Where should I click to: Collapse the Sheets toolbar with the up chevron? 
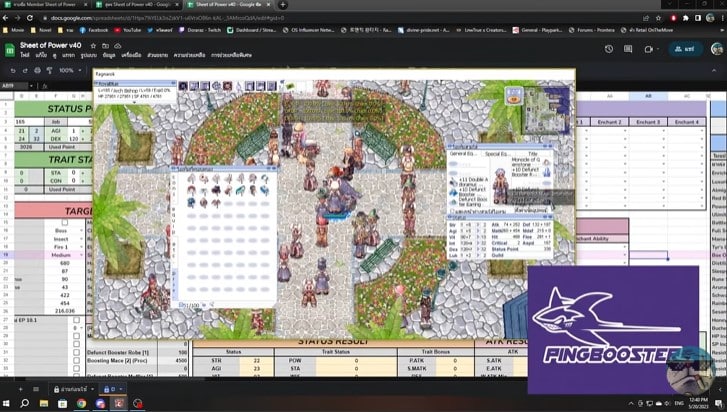(x=714, y=70)
